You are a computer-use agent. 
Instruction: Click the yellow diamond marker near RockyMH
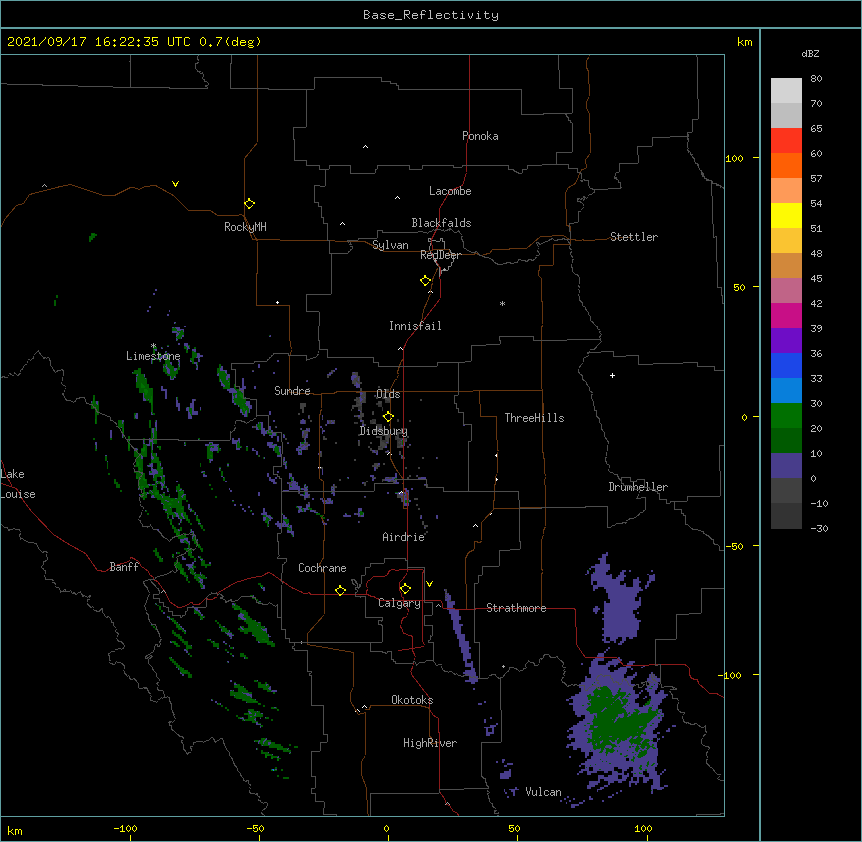(250, 204)
